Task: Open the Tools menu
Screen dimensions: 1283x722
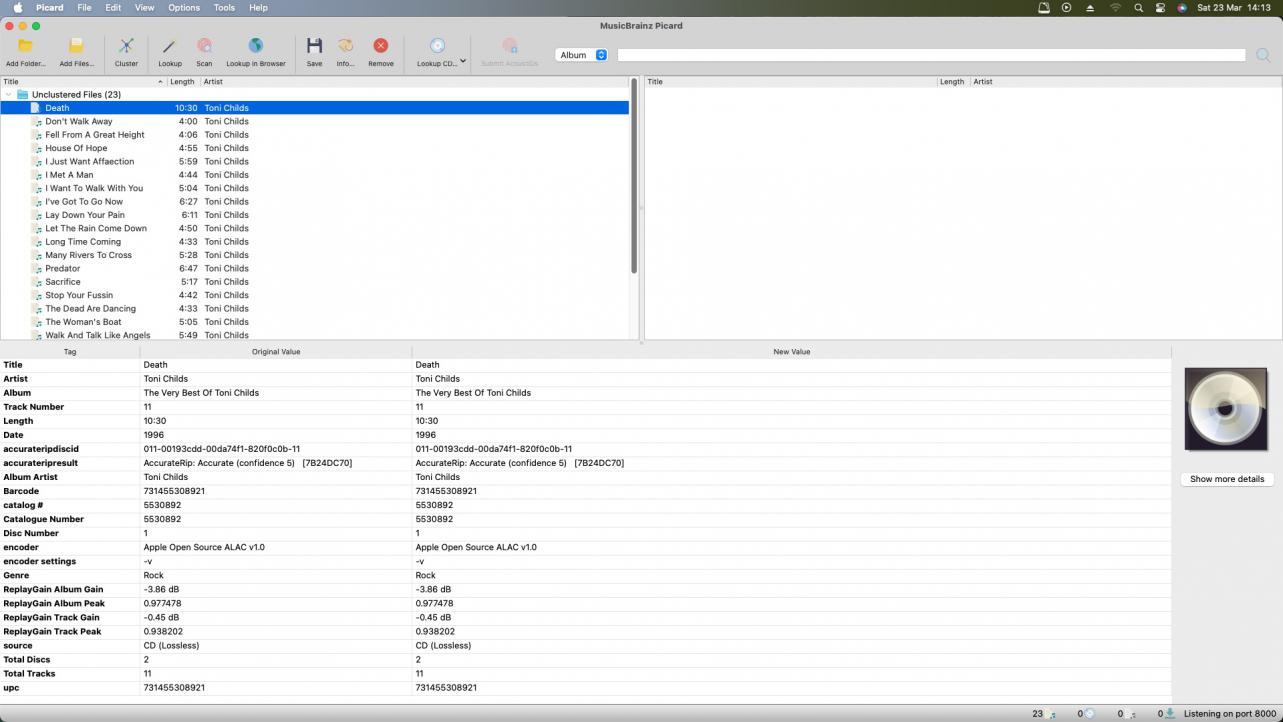Action: 224,7
